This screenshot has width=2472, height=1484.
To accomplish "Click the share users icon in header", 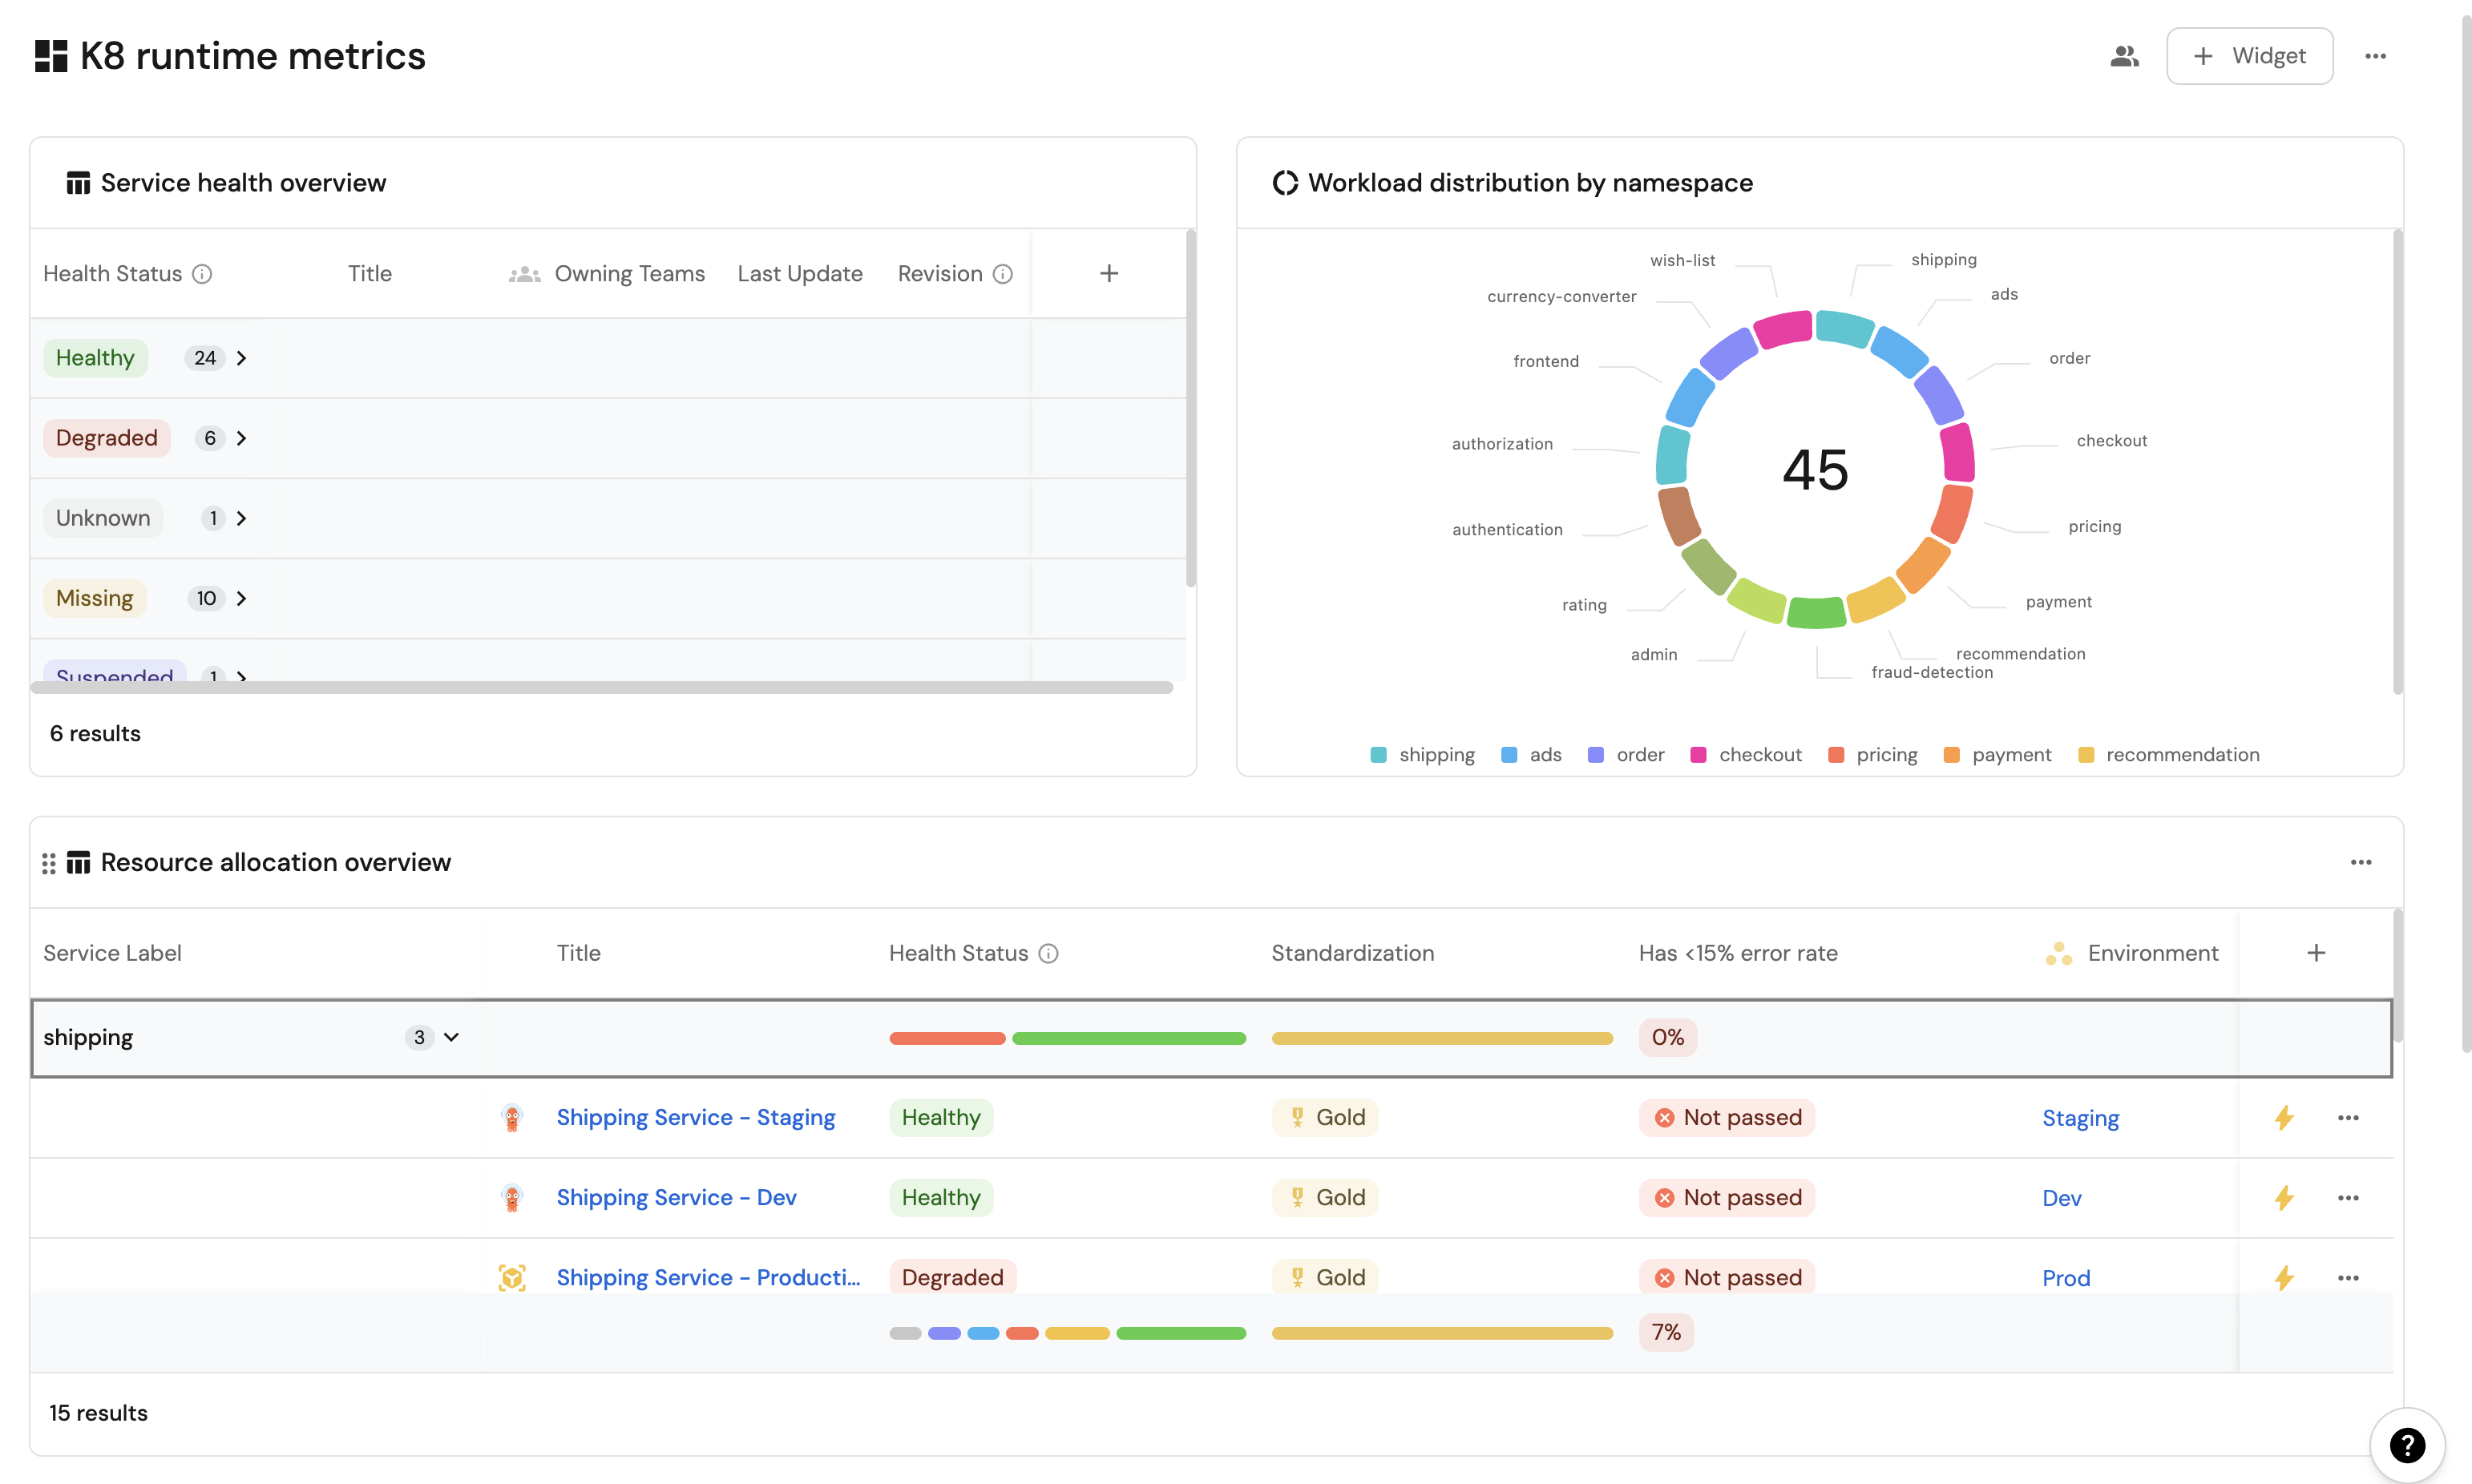I will pos(2124,56).
